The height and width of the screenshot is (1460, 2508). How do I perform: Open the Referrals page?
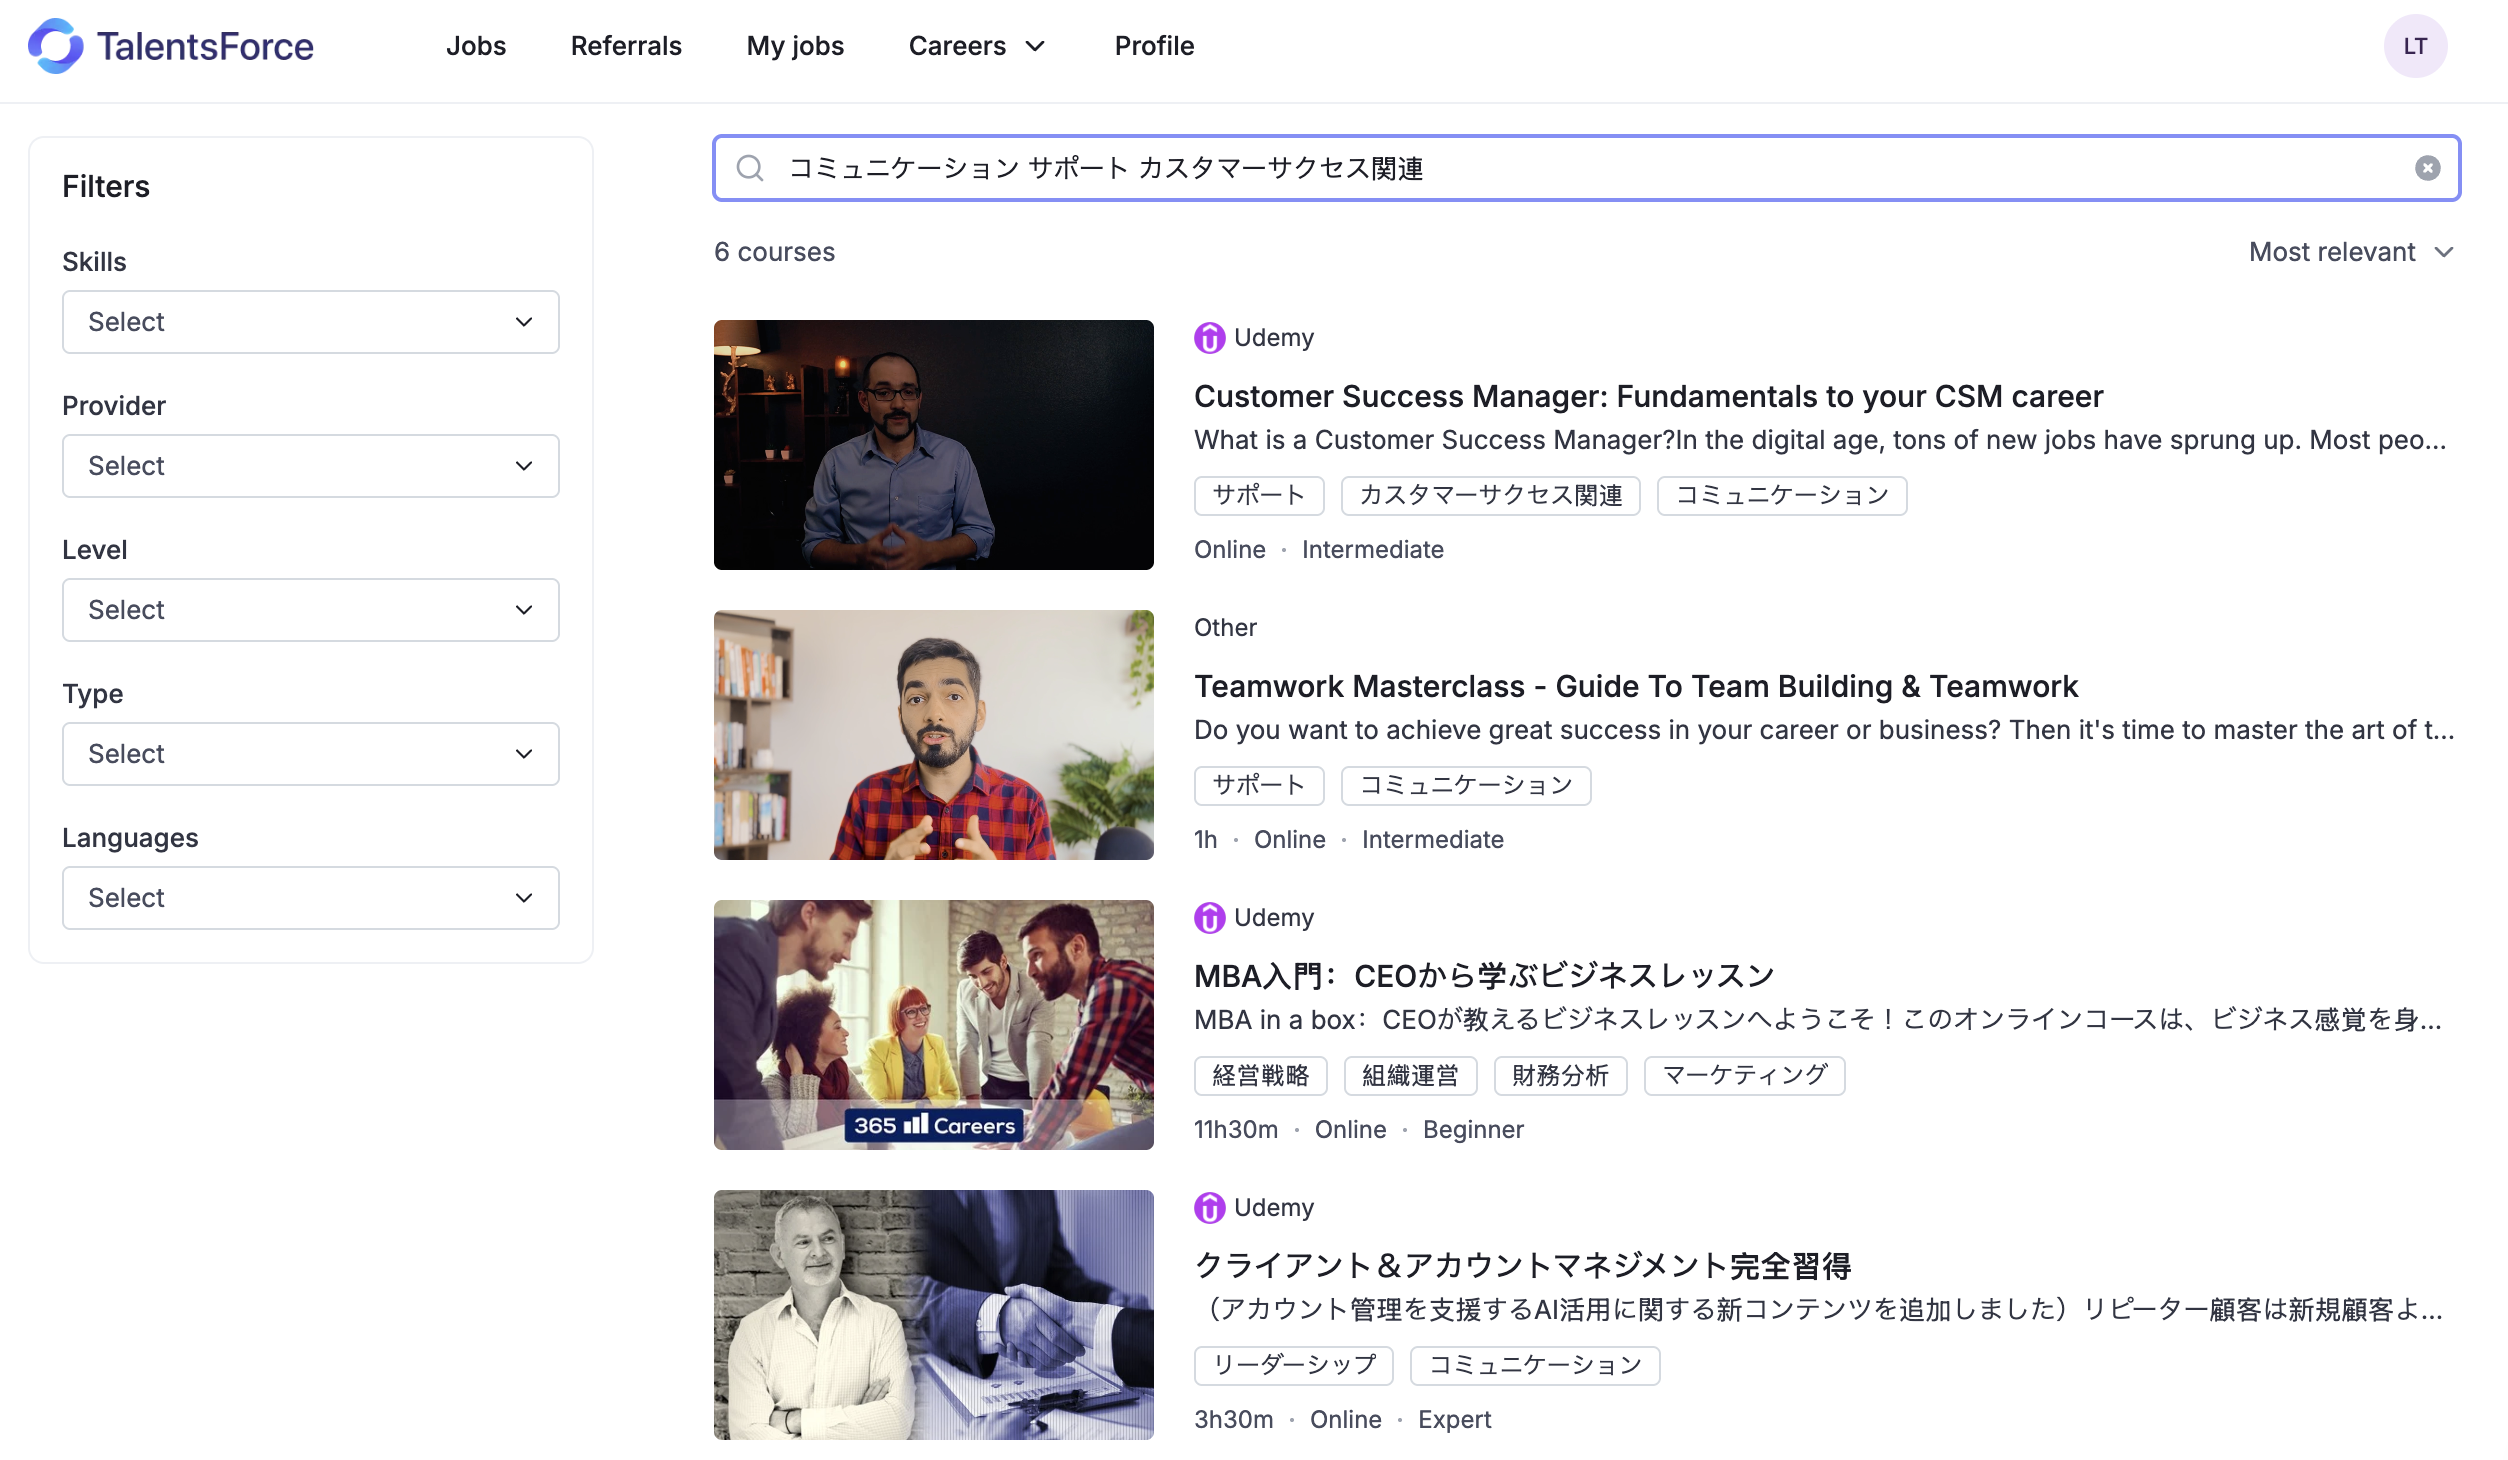tap(626, 46)
